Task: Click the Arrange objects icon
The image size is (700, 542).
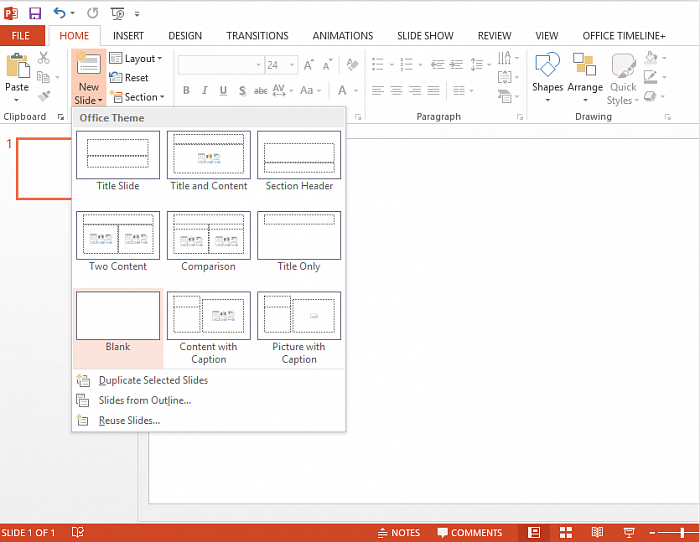Action: pyautogui.click(x=585, y=76)
